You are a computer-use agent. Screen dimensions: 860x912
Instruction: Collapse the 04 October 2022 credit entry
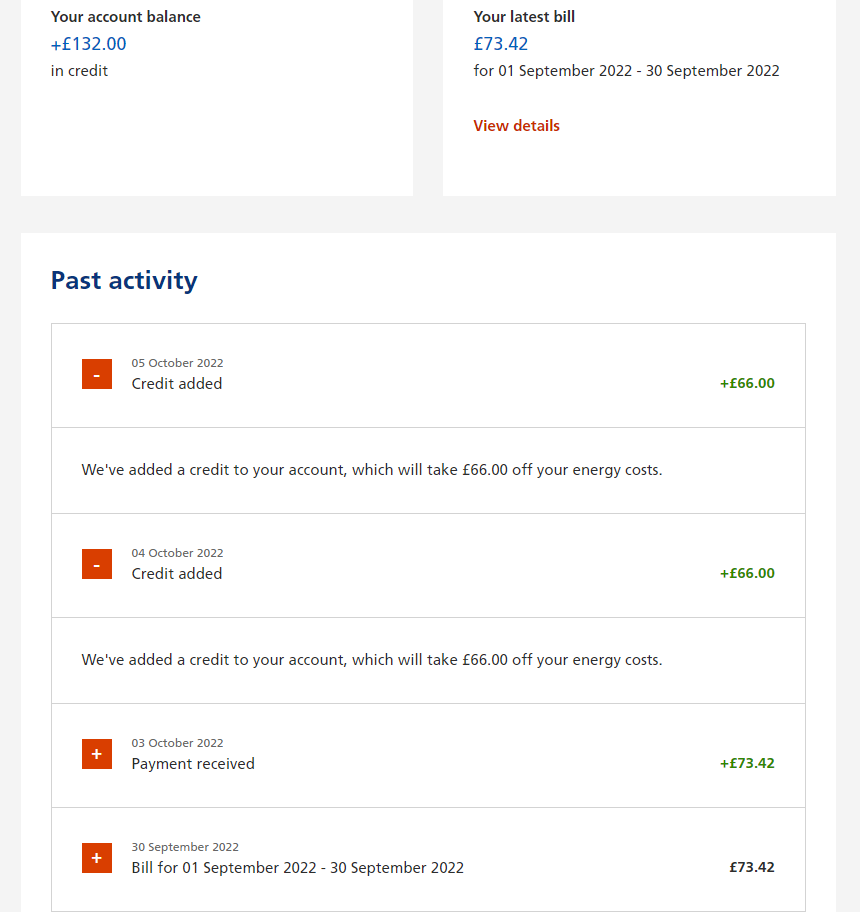click(x=97, y=564)
